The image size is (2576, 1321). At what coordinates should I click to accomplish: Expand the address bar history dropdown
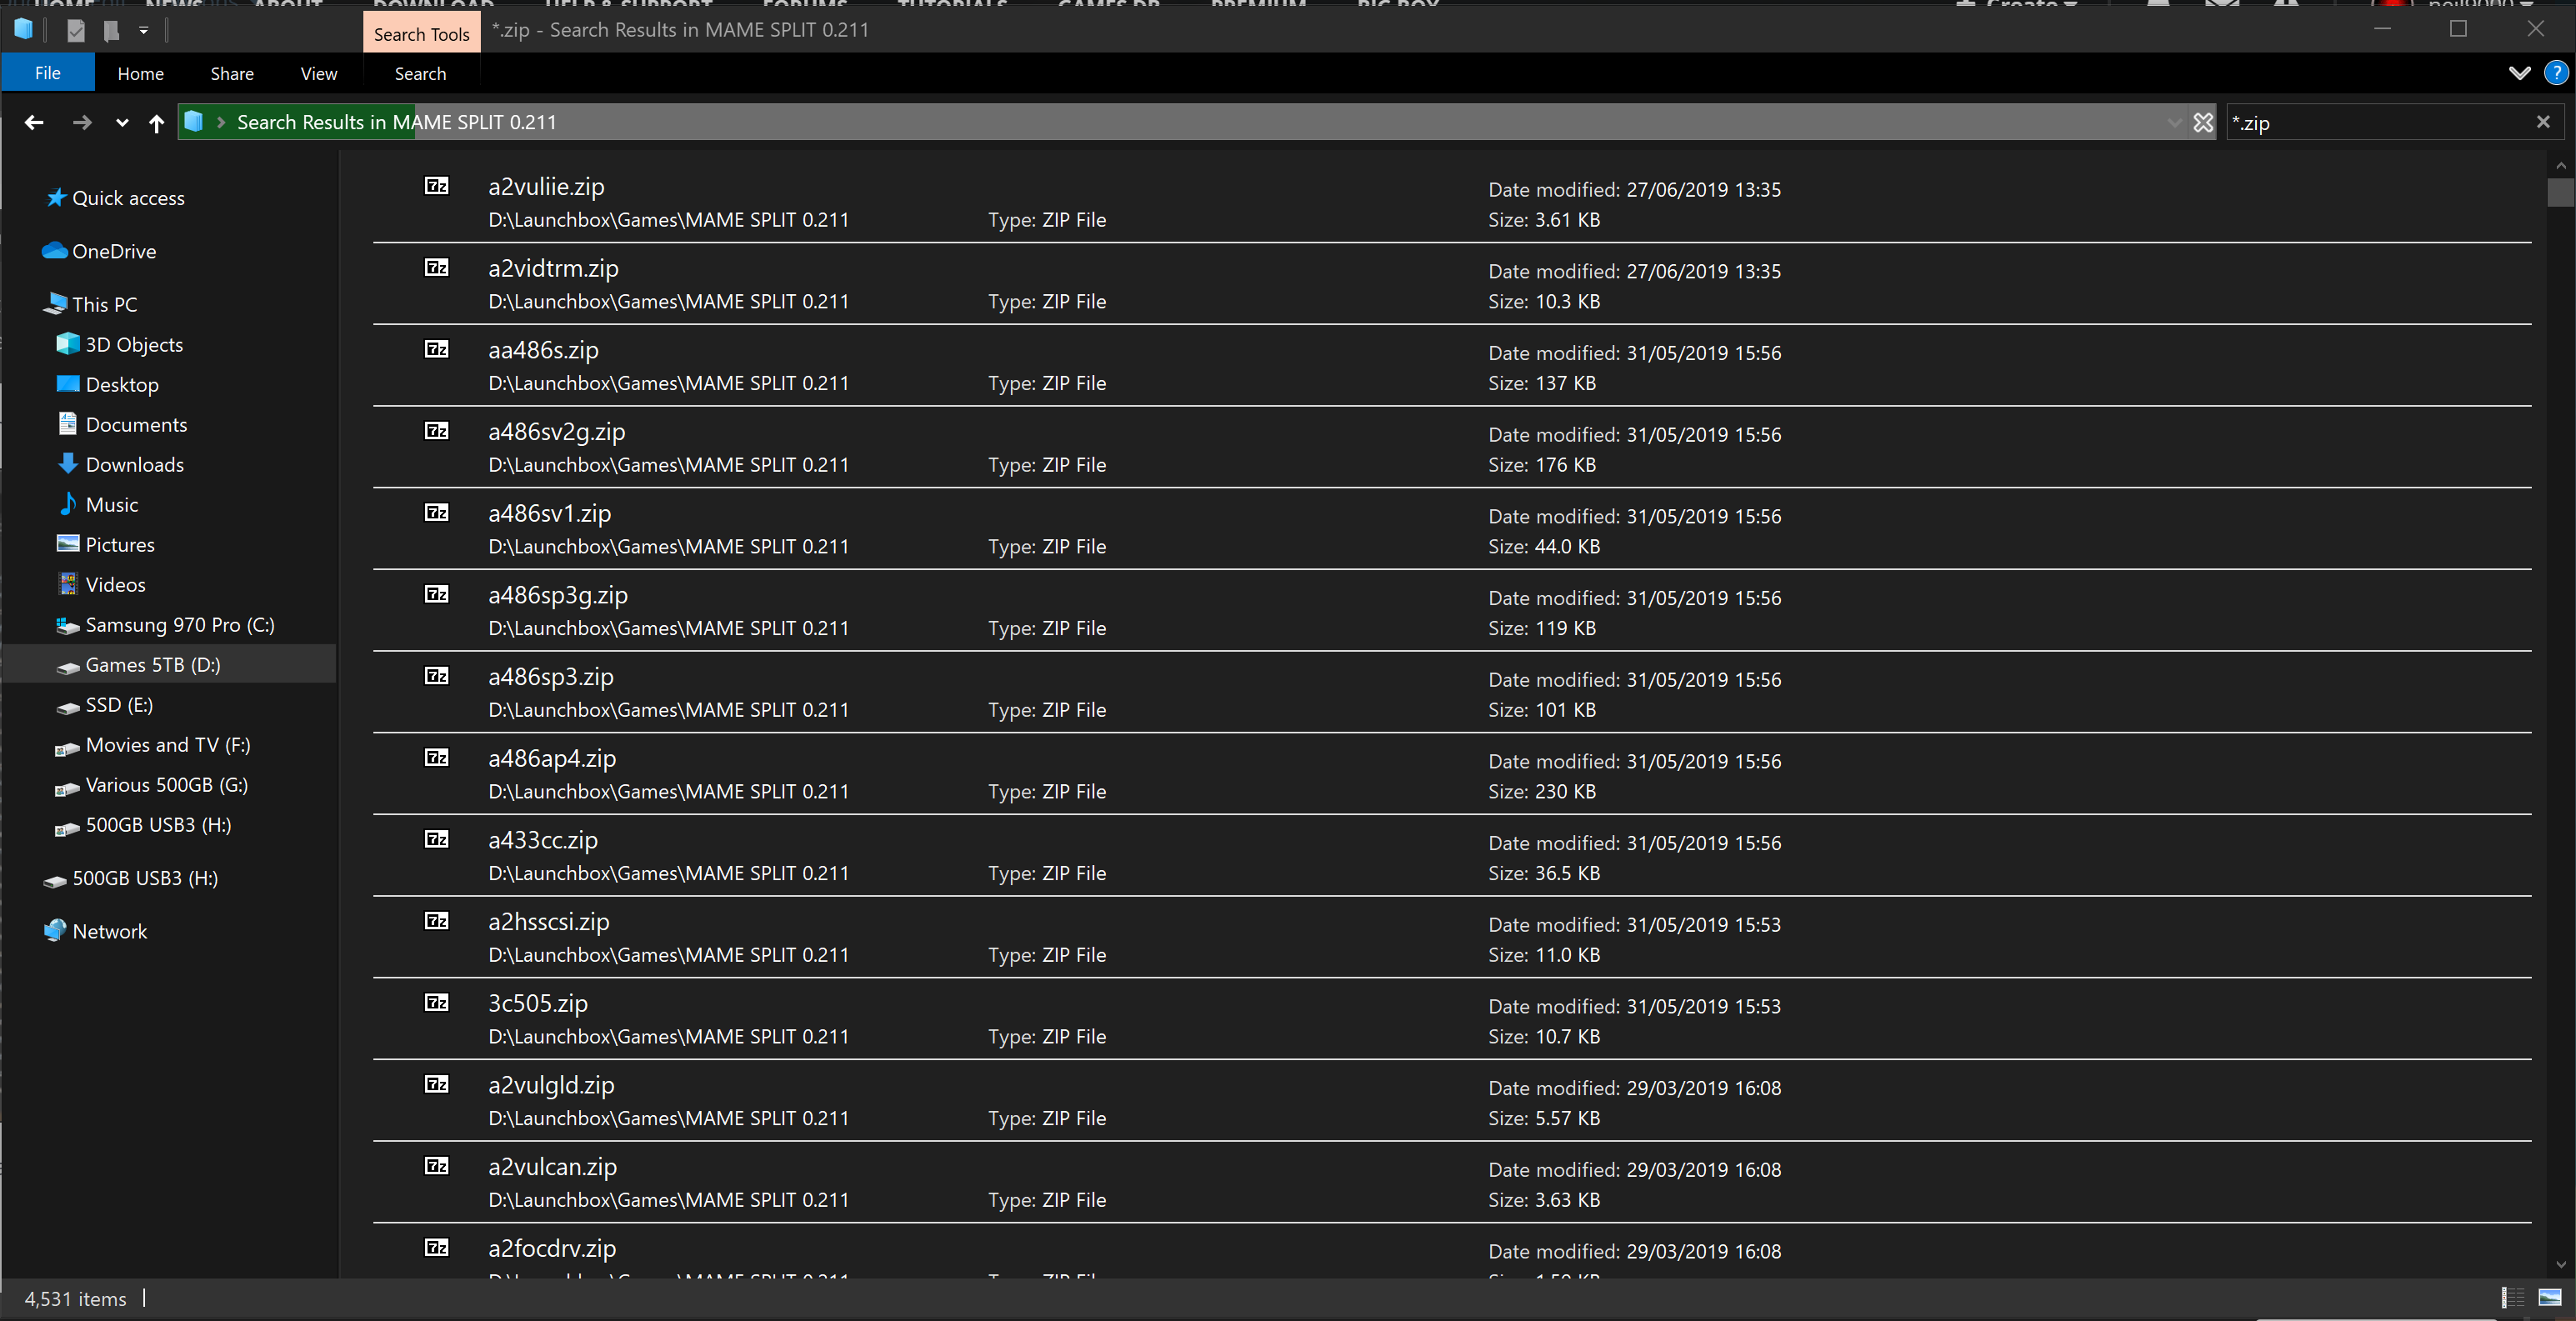2174,122
